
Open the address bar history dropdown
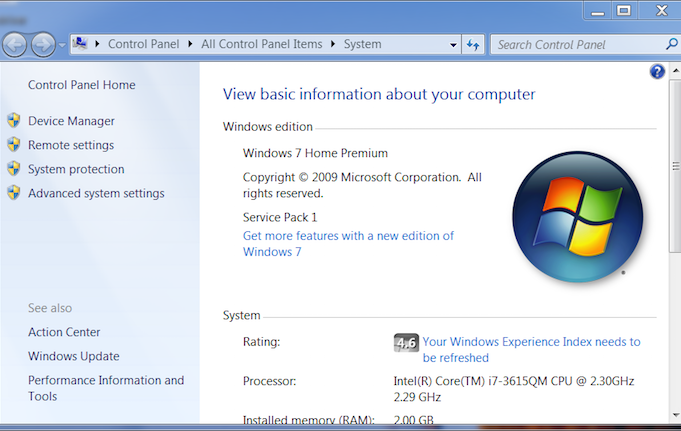coord(453,45)
